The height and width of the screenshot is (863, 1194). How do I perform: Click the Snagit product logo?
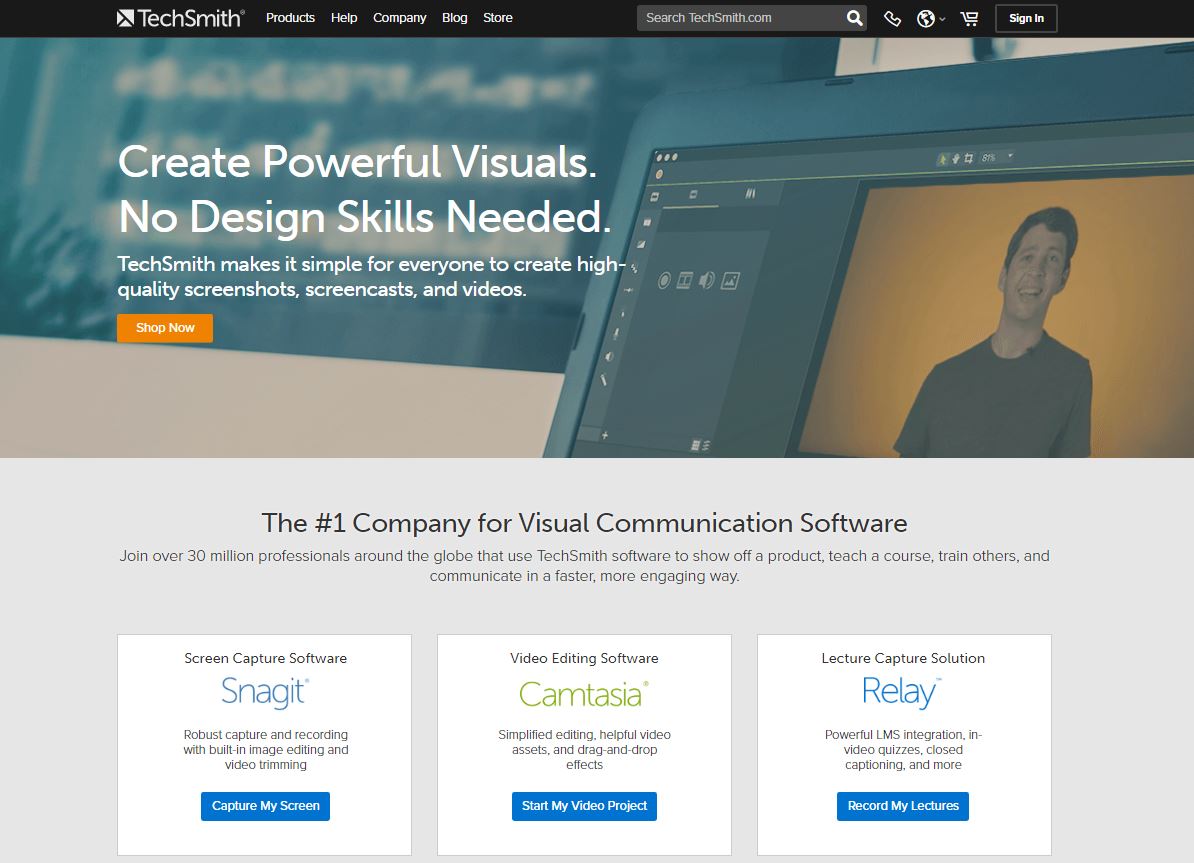tap(265, 692)
